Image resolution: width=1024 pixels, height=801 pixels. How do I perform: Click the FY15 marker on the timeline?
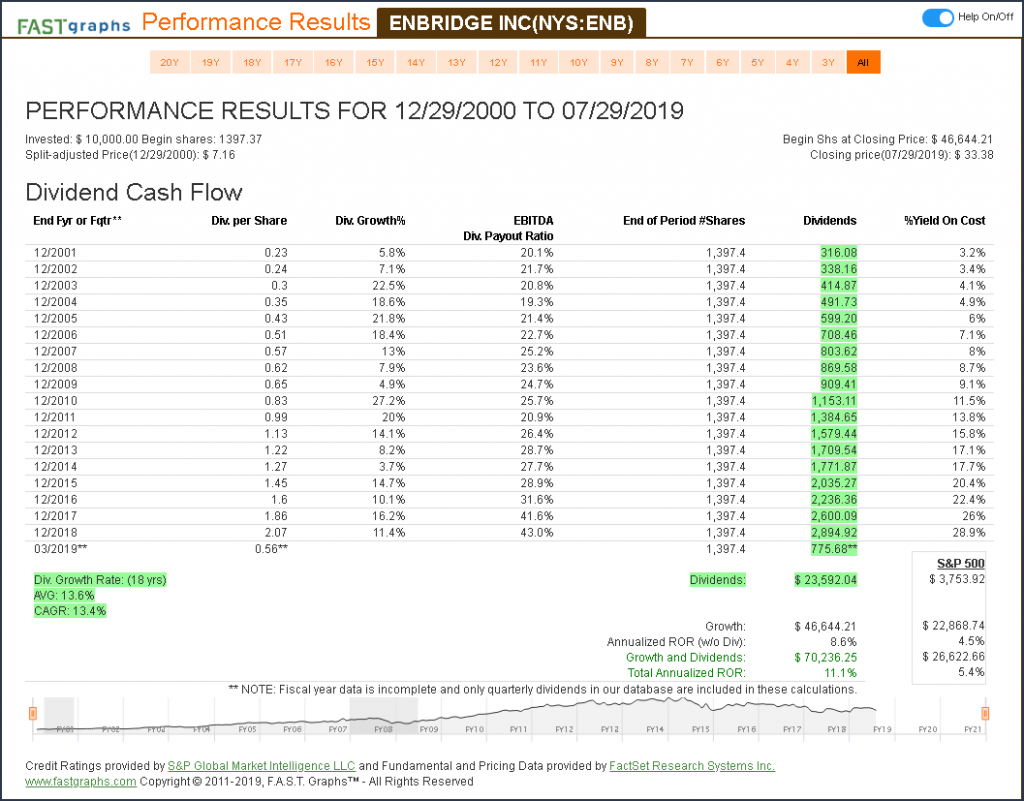701,729
